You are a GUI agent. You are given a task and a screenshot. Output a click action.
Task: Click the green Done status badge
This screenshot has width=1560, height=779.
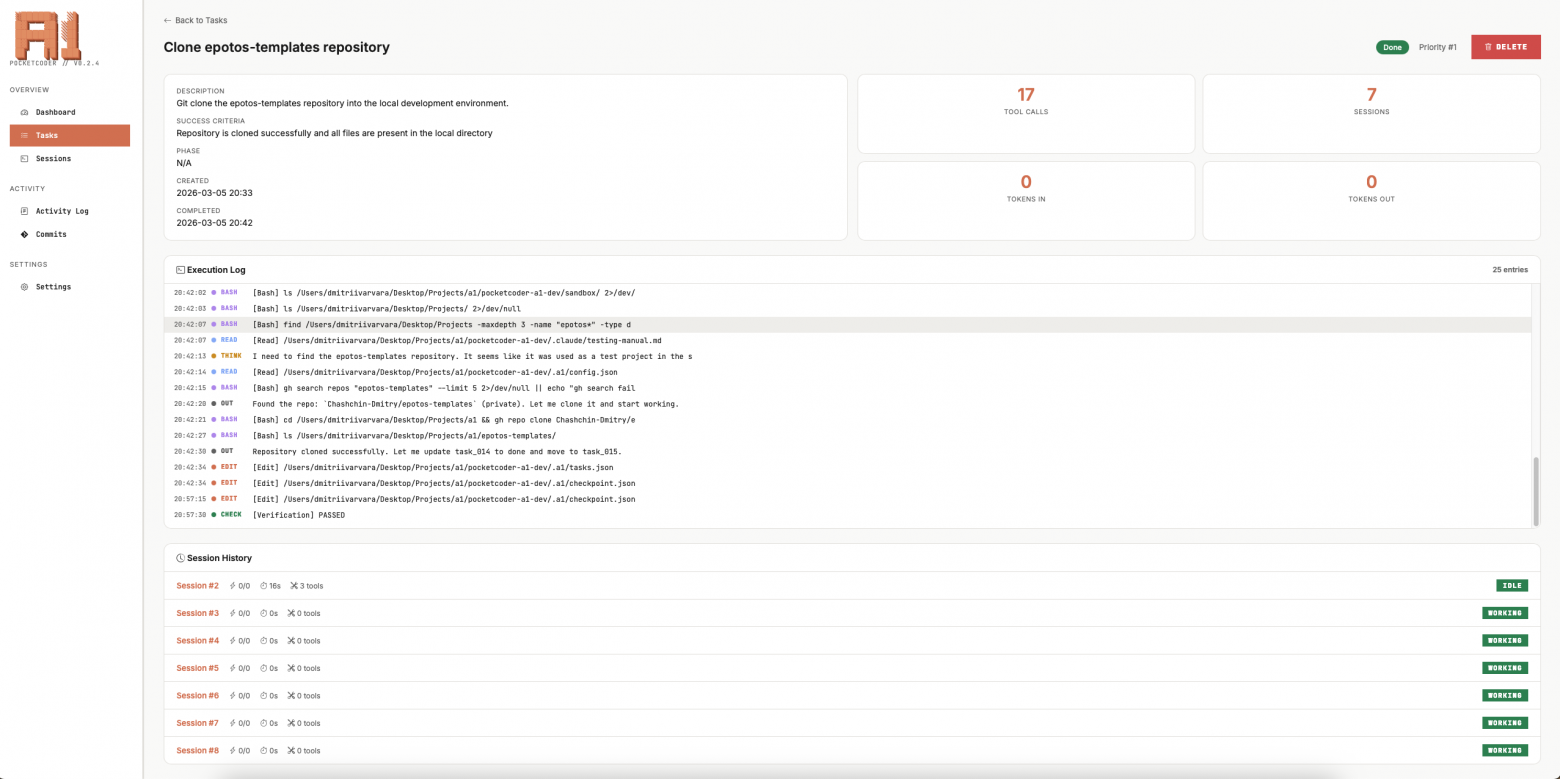coord(1392,47)
